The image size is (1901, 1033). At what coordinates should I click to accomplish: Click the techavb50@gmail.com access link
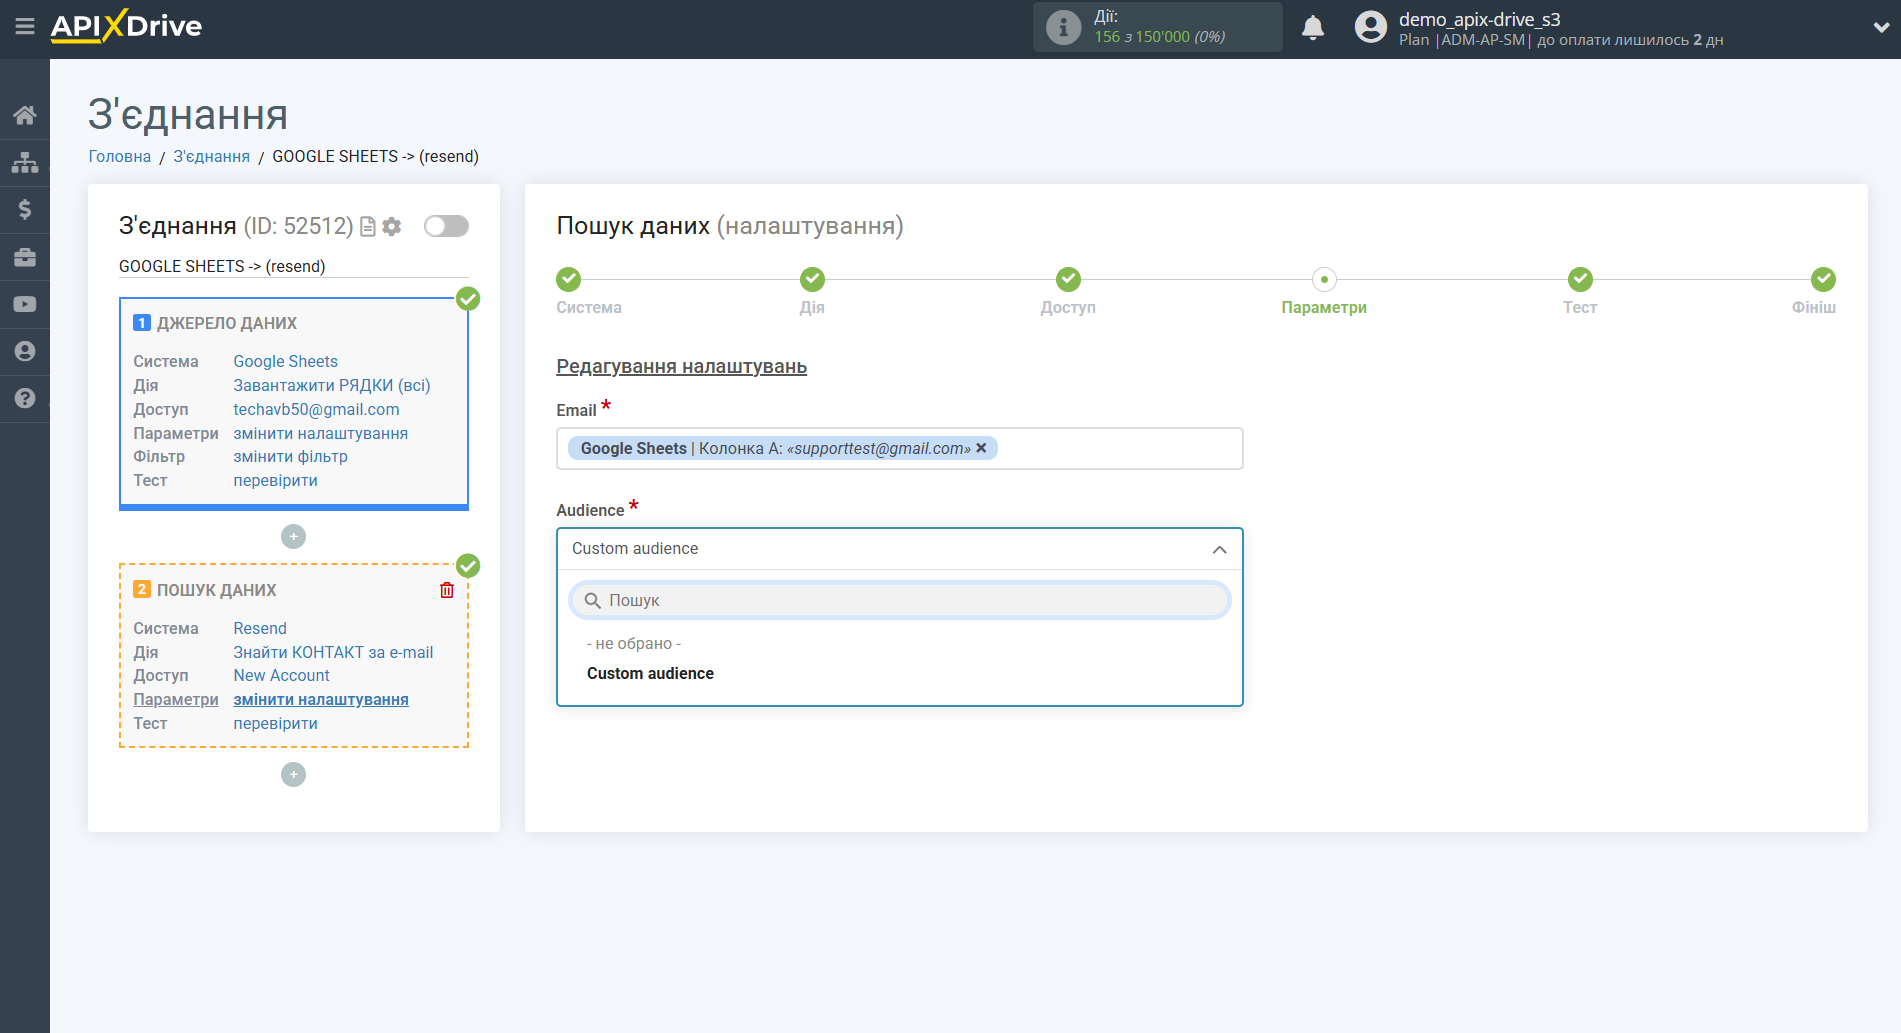tap(316, 409)
